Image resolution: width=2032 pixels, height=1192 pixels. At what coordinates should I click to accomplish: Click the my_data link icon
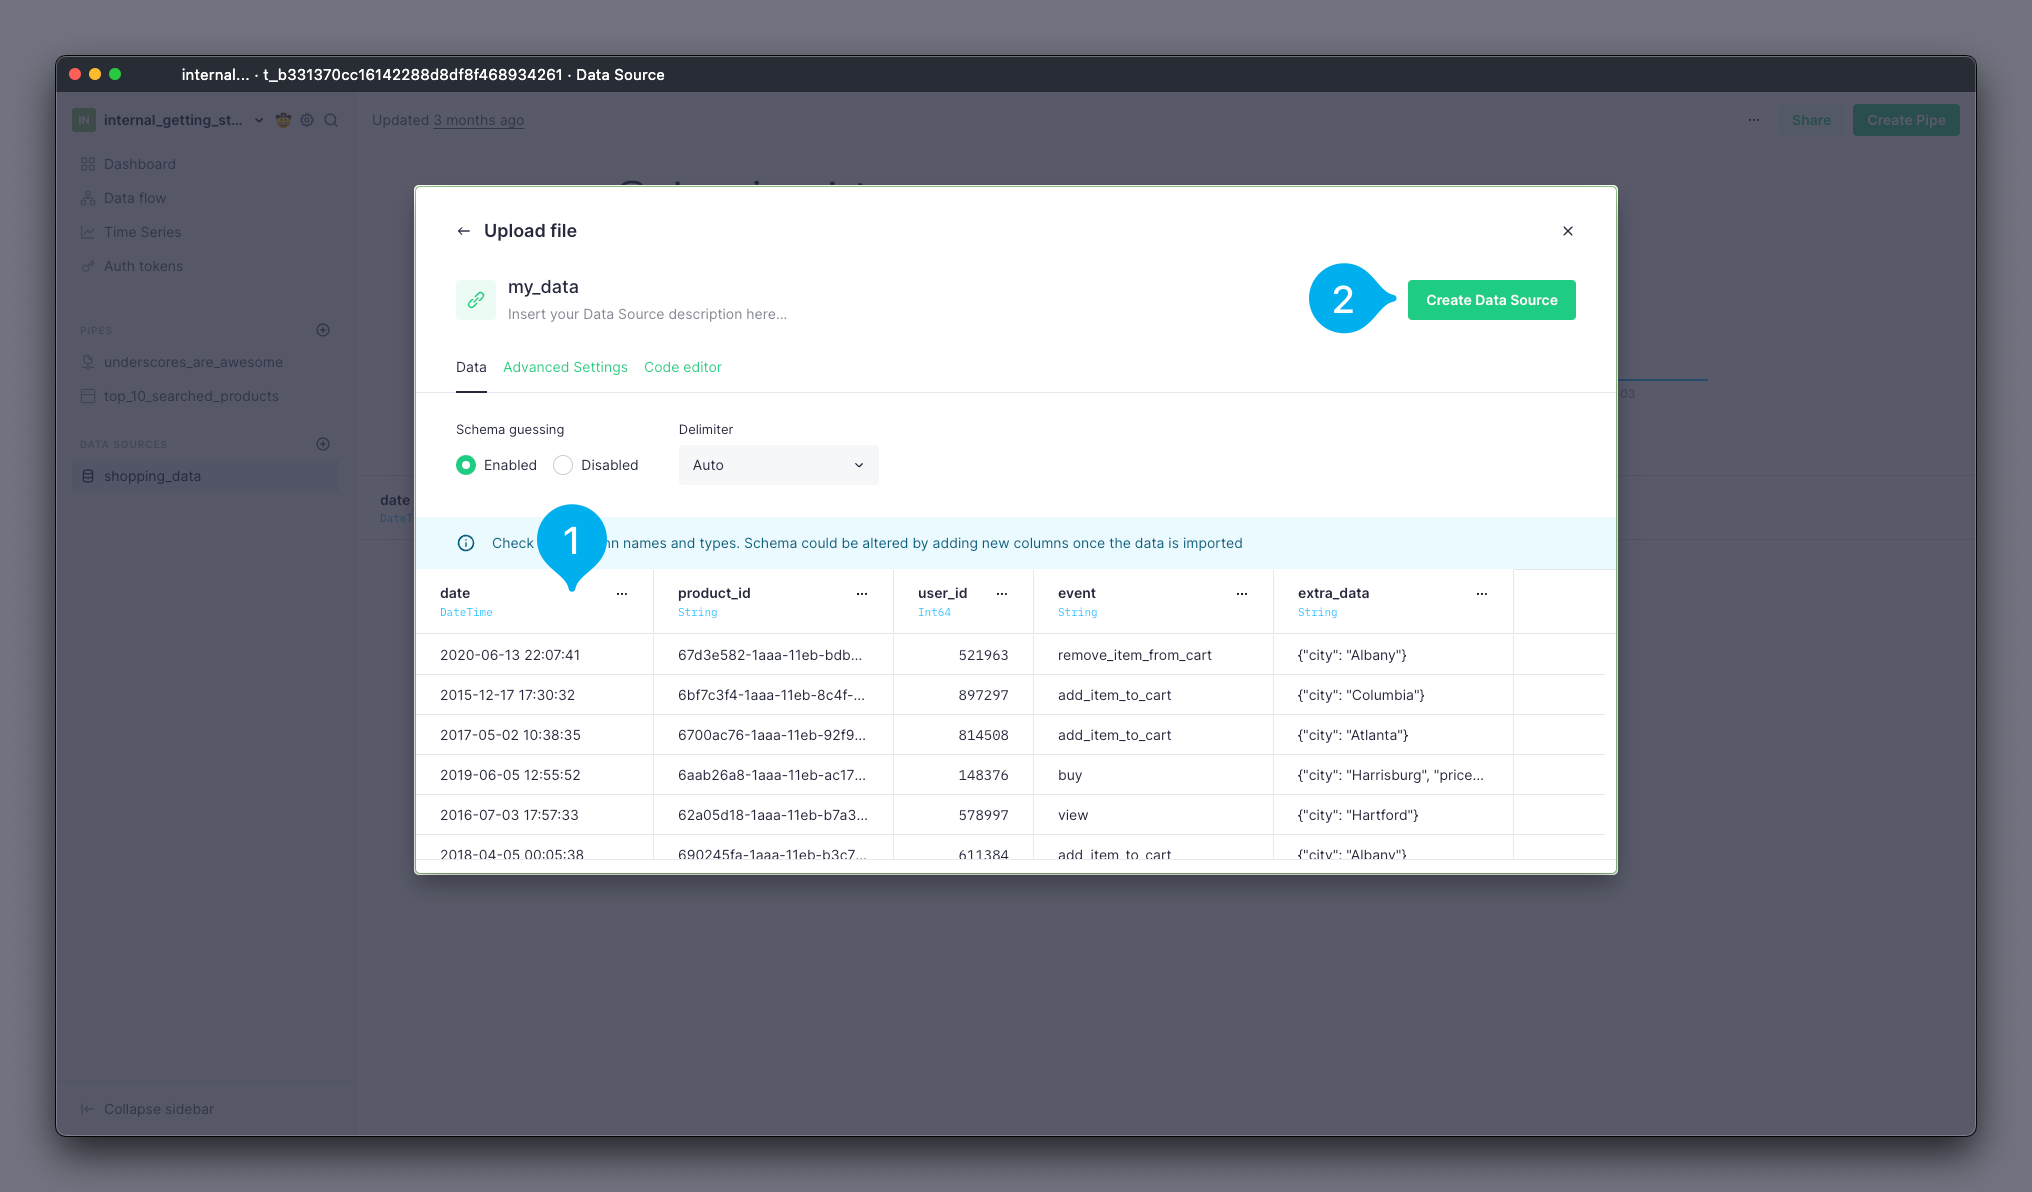coord(476,300)
